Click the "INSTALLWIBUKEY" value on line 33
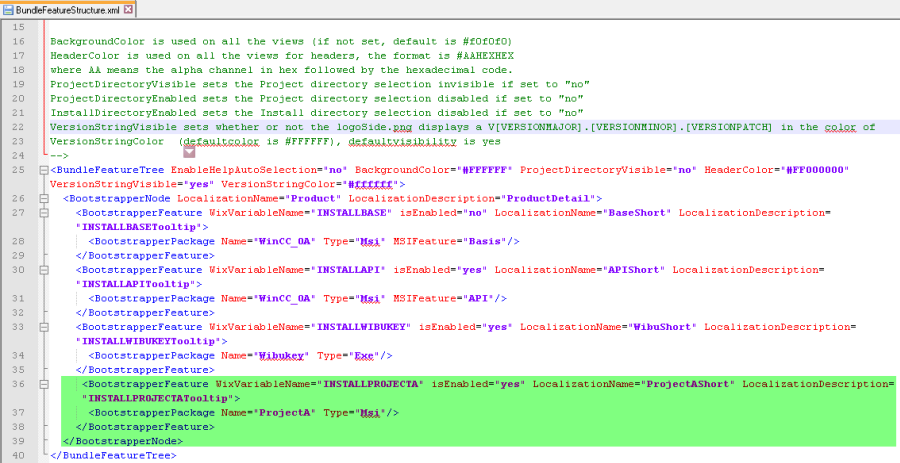 pyautogui.click(x=358, y=327)
